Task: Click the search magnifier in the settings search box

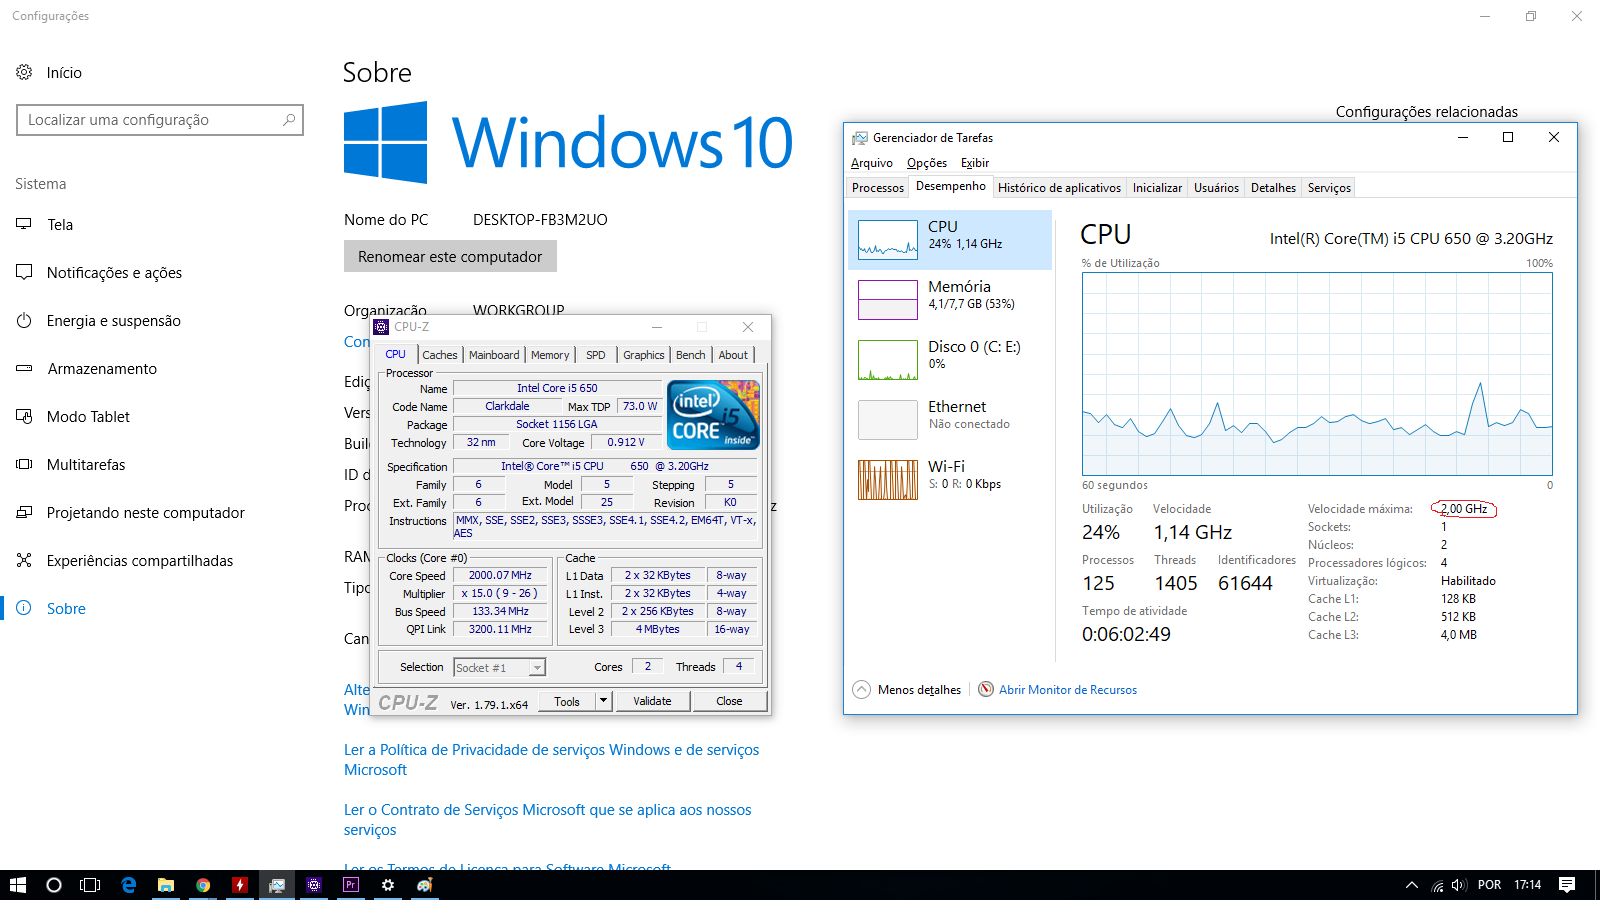Action: (289, 120)
